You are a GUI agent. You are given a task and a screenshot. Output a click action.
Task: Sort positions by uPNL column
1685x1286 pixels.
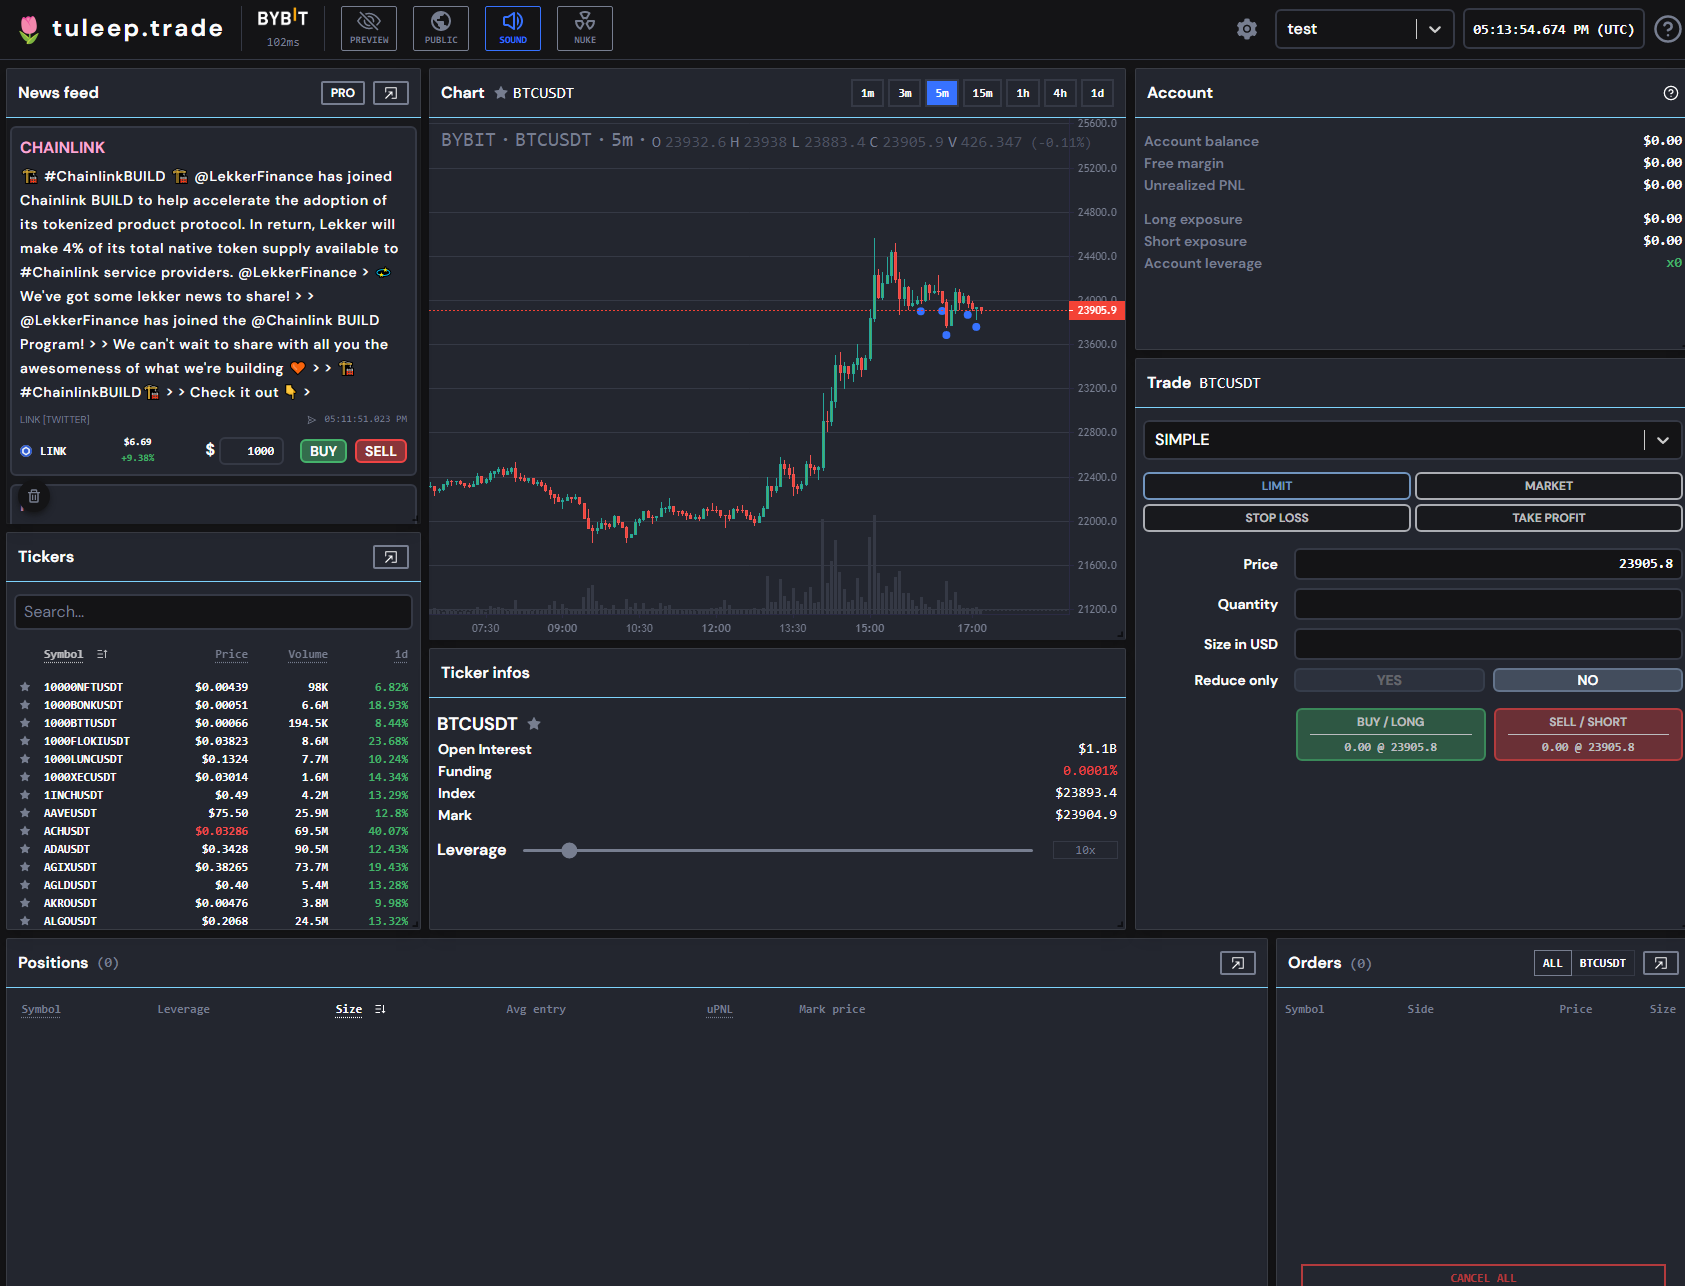tap(720, 1009)
